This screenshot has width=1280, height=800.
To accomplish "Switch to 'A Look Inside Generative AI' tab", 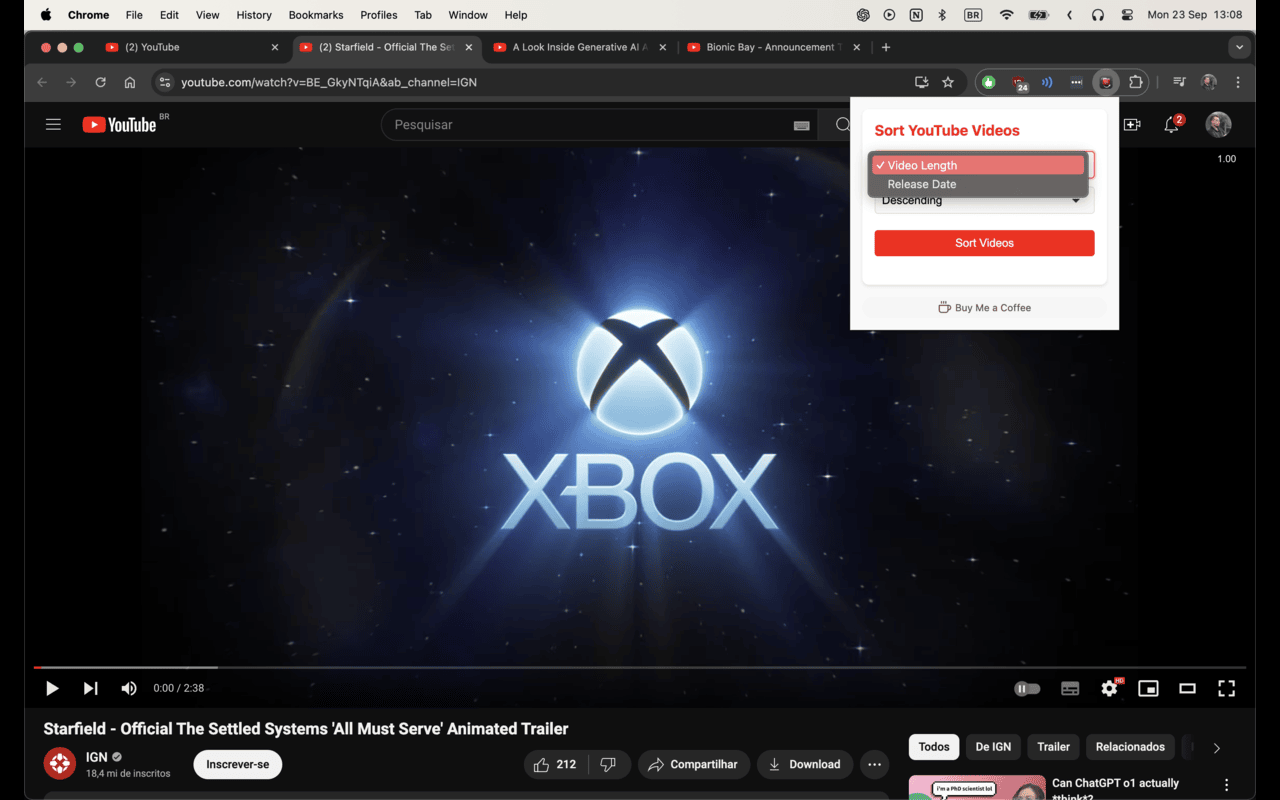I will point(580,47).
